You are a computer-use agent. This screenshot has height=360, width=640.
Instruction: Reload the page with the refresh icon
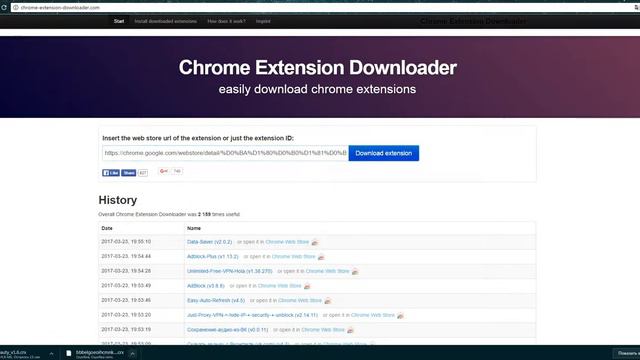[4, 7]
